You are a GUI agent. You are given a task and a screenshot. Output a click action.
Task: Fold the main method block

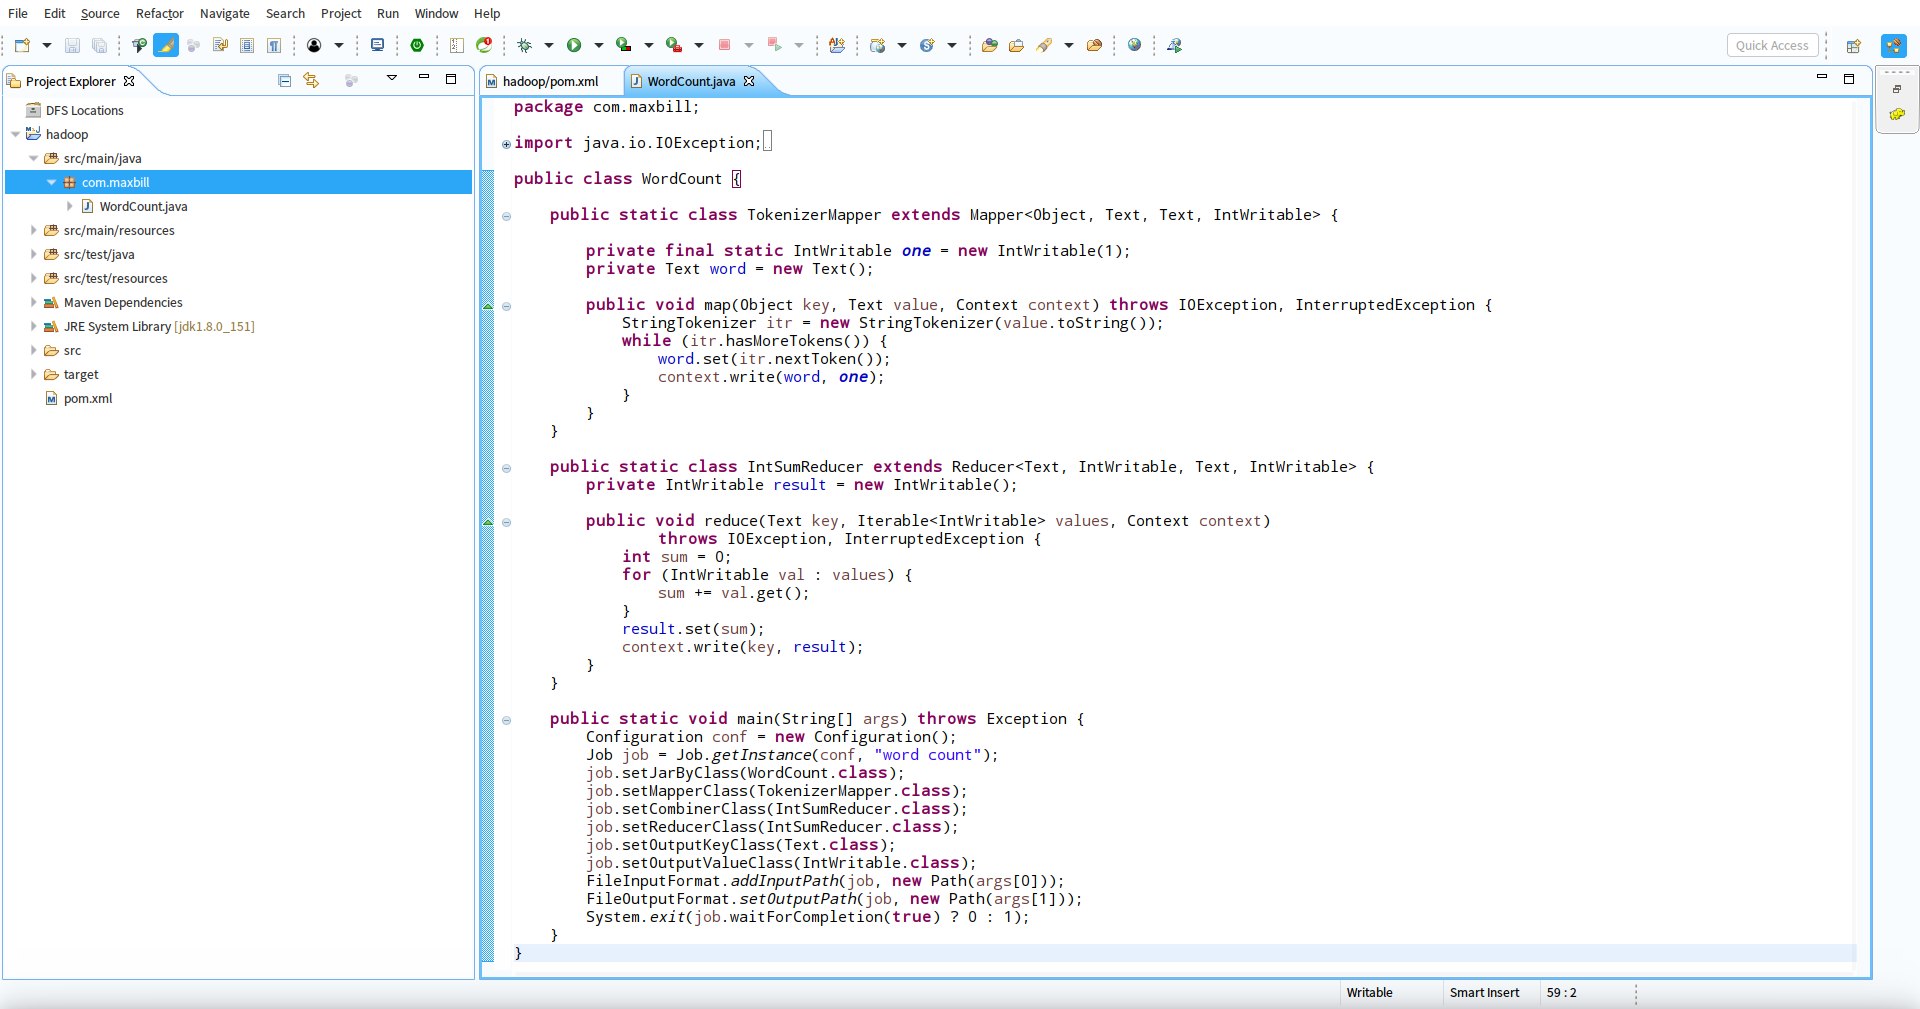click(506, 720)
